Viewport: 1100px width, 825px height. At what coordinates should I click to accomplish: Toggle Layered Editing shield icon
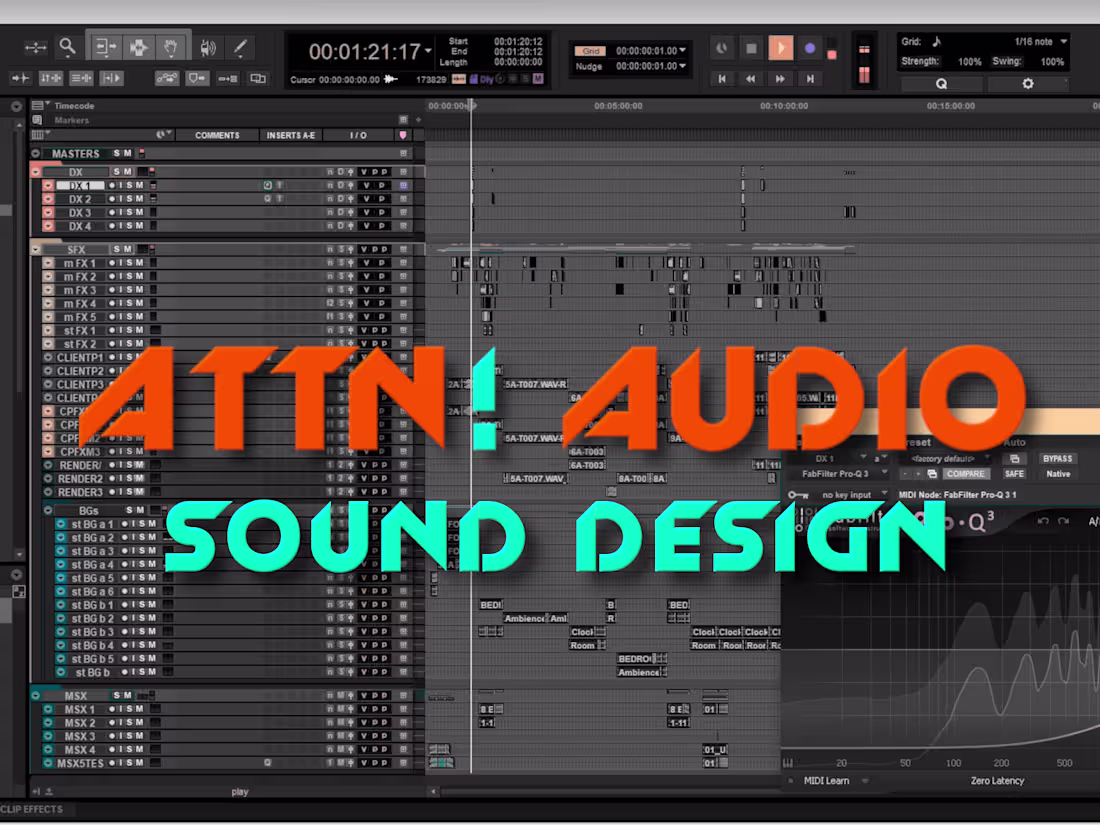(197, 78)
